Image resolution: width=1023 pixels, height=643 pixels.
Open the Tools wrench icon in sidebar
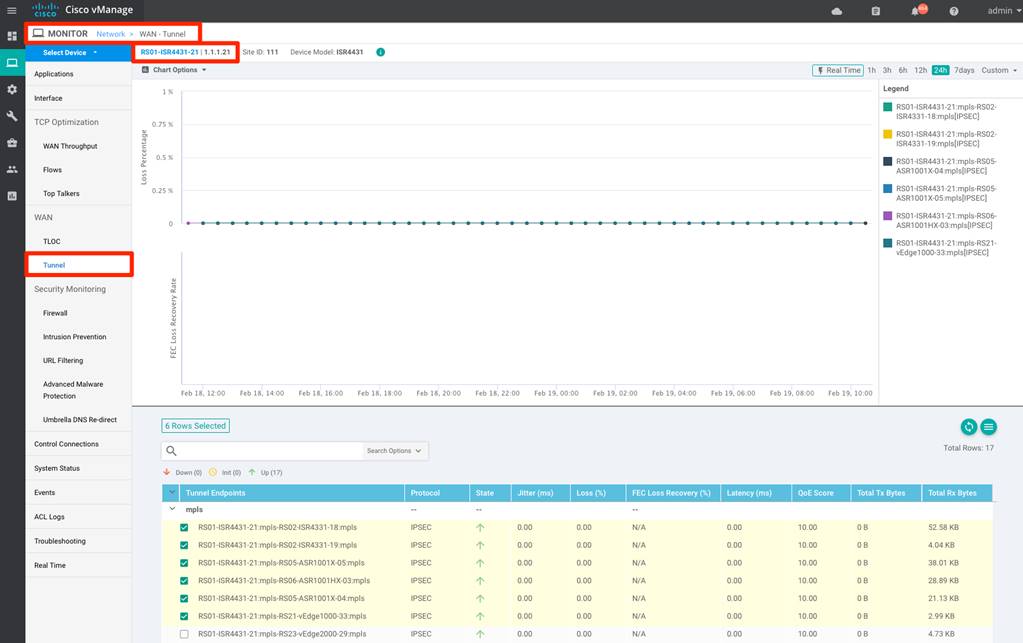point(12,116)
